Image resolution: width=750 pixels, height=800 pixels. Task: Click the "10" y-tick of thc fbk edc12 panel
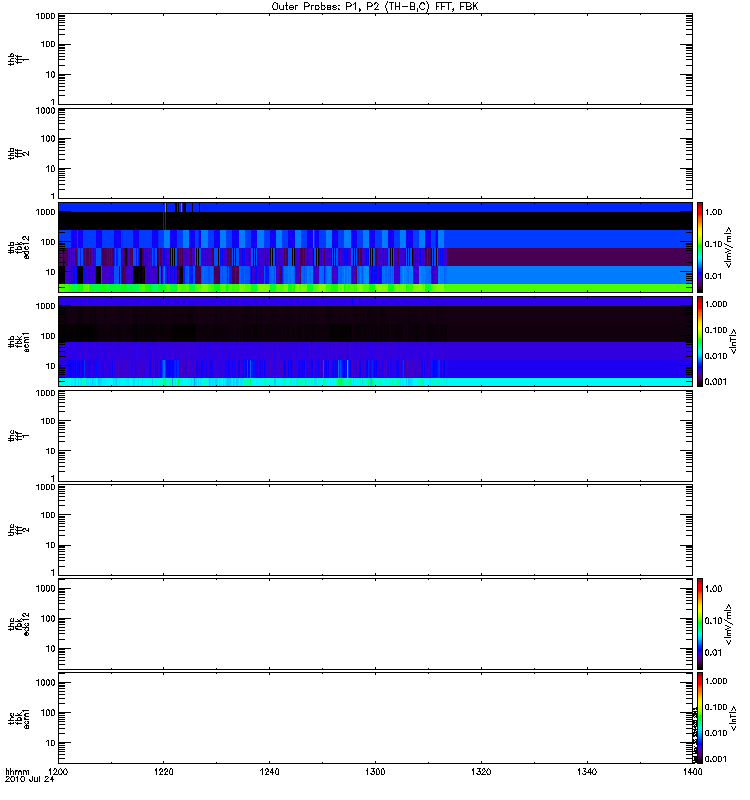(50, 649)
